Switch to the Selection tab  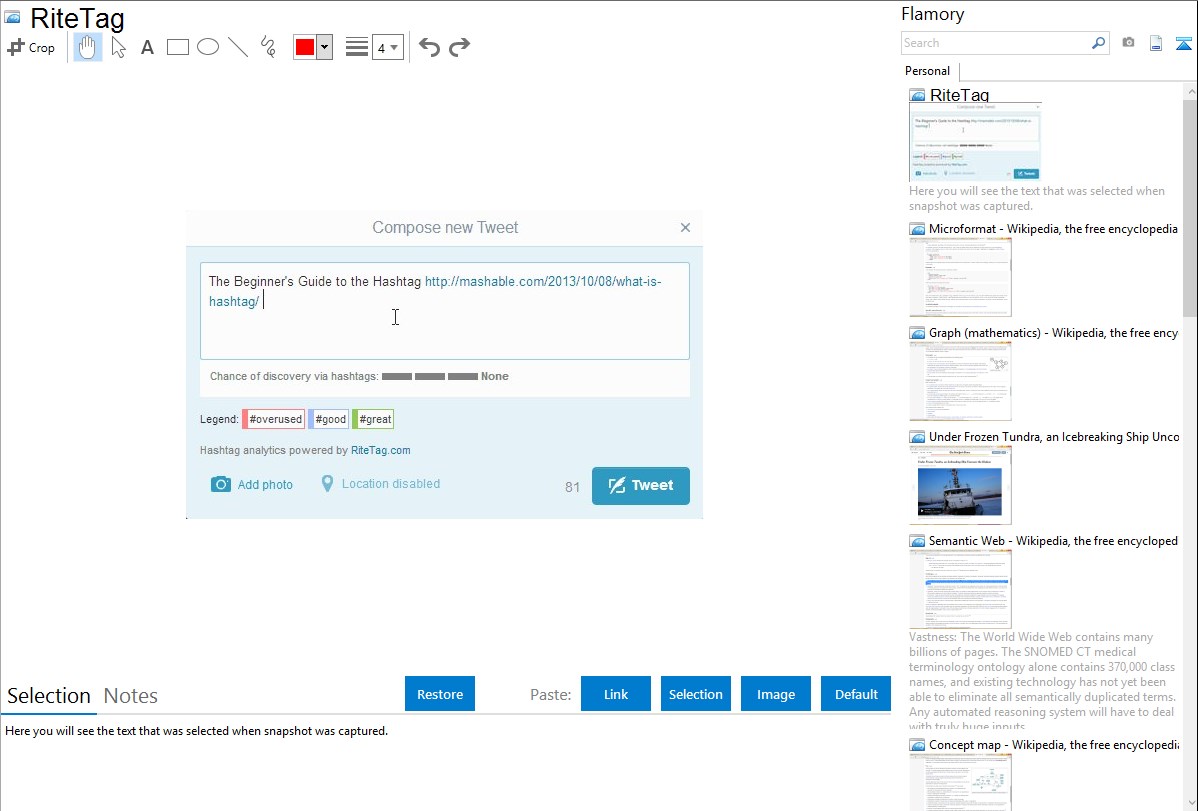coord(49,696)
